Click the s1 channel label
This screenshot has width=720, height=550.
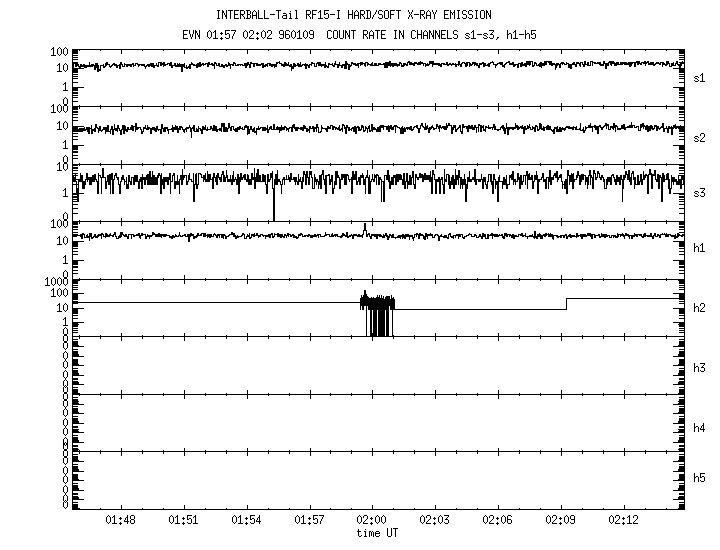tap(700, 77)
